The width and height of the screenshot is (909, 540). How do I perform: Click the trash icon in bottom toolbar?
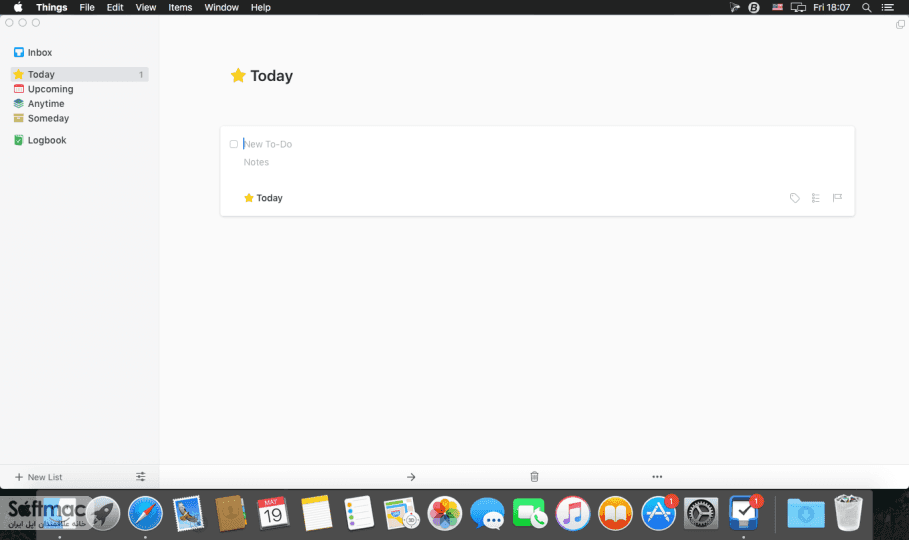pos(535,477)
